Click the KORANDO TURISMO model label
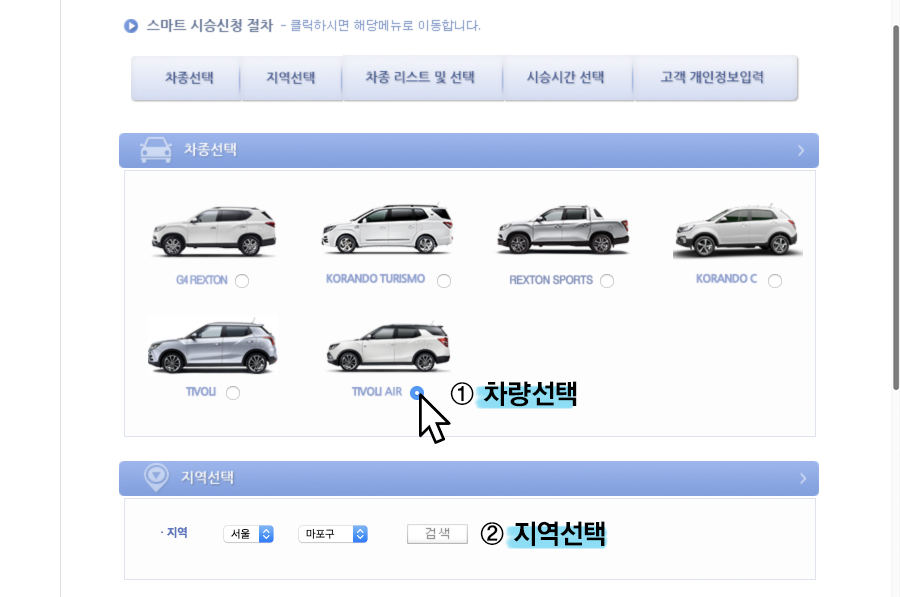The height and width of the screenshot is (597, 900). [x=375, y=279]
